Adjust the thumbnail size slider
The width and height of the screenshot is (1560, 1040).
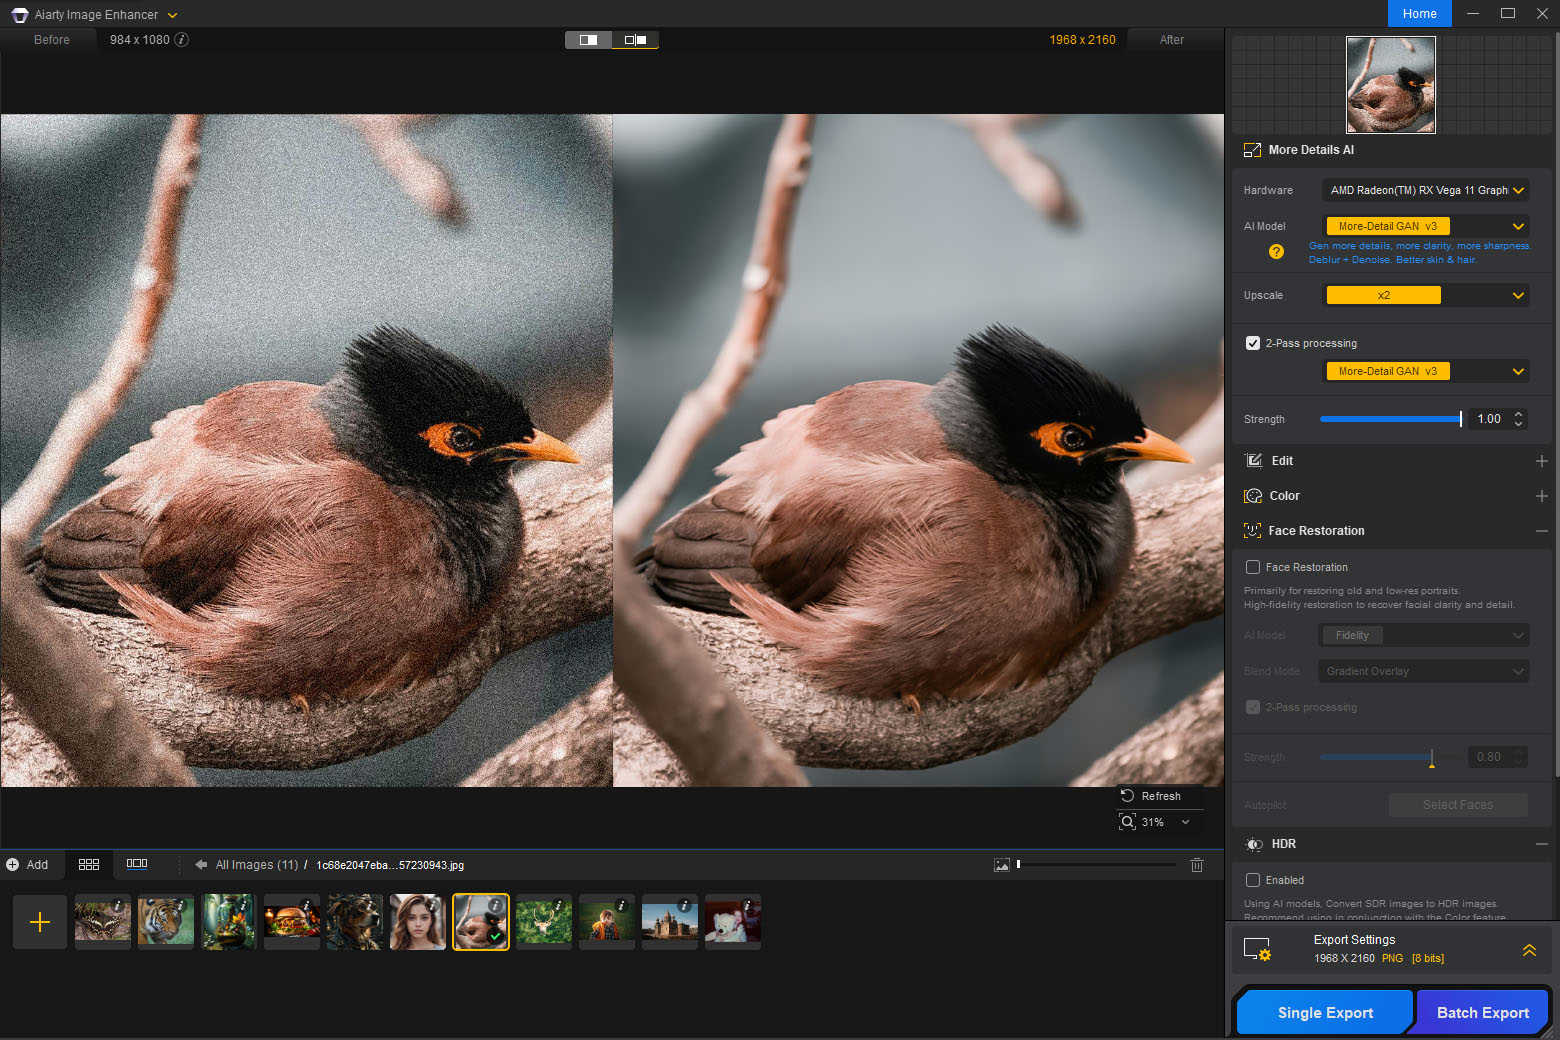[x=1097, y=864]
